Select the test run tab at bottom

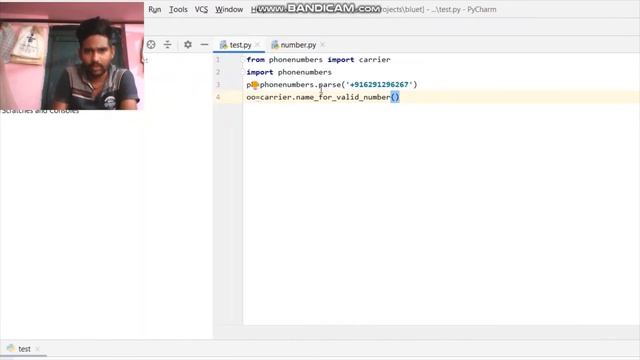pos(24,349)
